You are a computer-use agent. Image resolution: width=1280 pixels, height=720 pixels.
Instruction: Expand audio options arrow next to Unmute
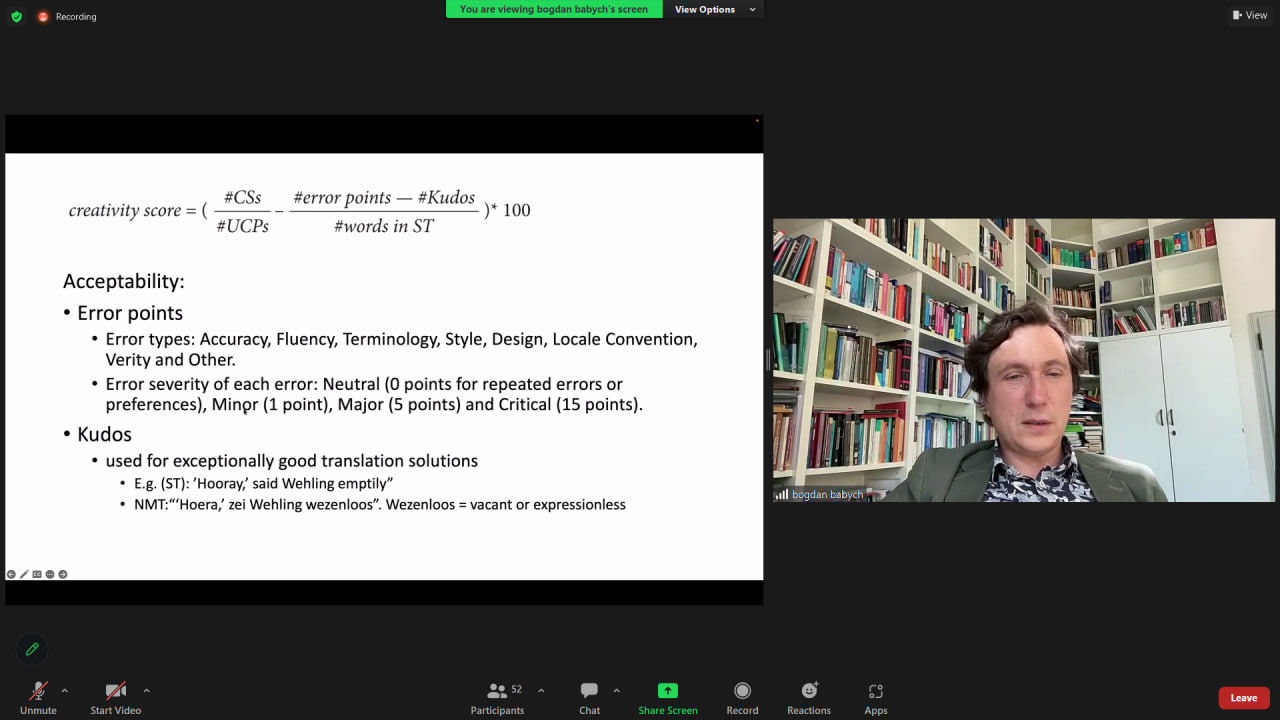click(65, 690)
